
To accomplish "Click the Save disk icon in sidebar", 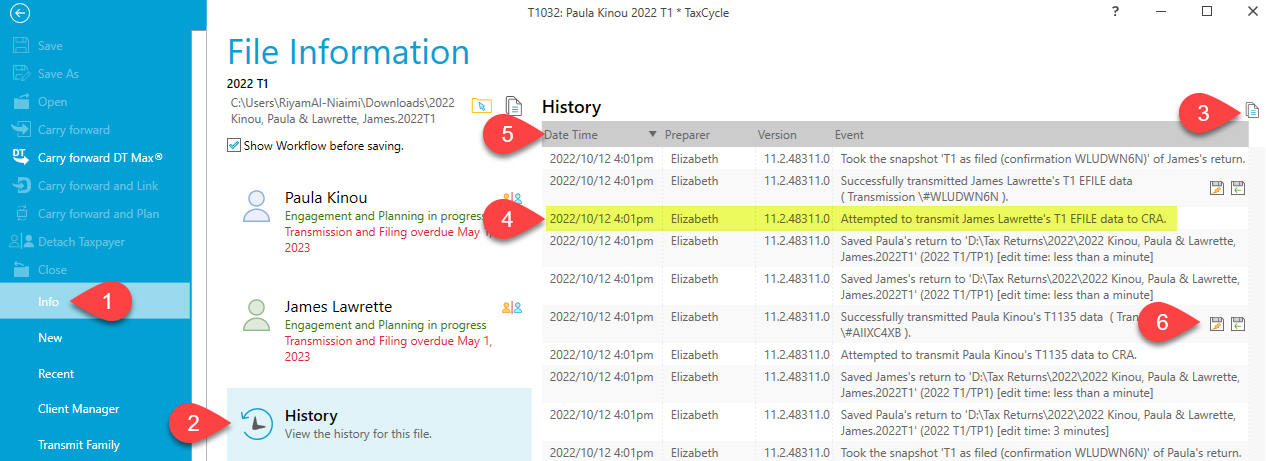I will click(19, 46).
